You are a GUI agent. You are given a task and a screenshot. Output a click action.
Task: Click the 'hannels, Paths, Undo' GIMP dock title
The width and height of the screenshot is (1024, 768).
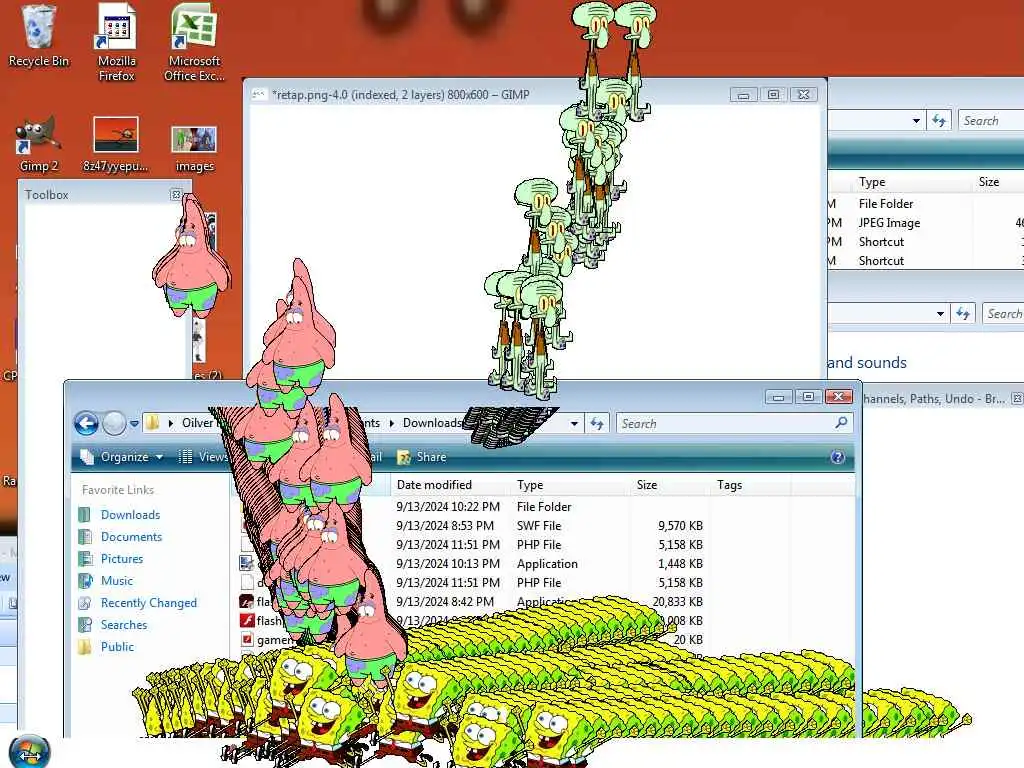pos(933,398)
